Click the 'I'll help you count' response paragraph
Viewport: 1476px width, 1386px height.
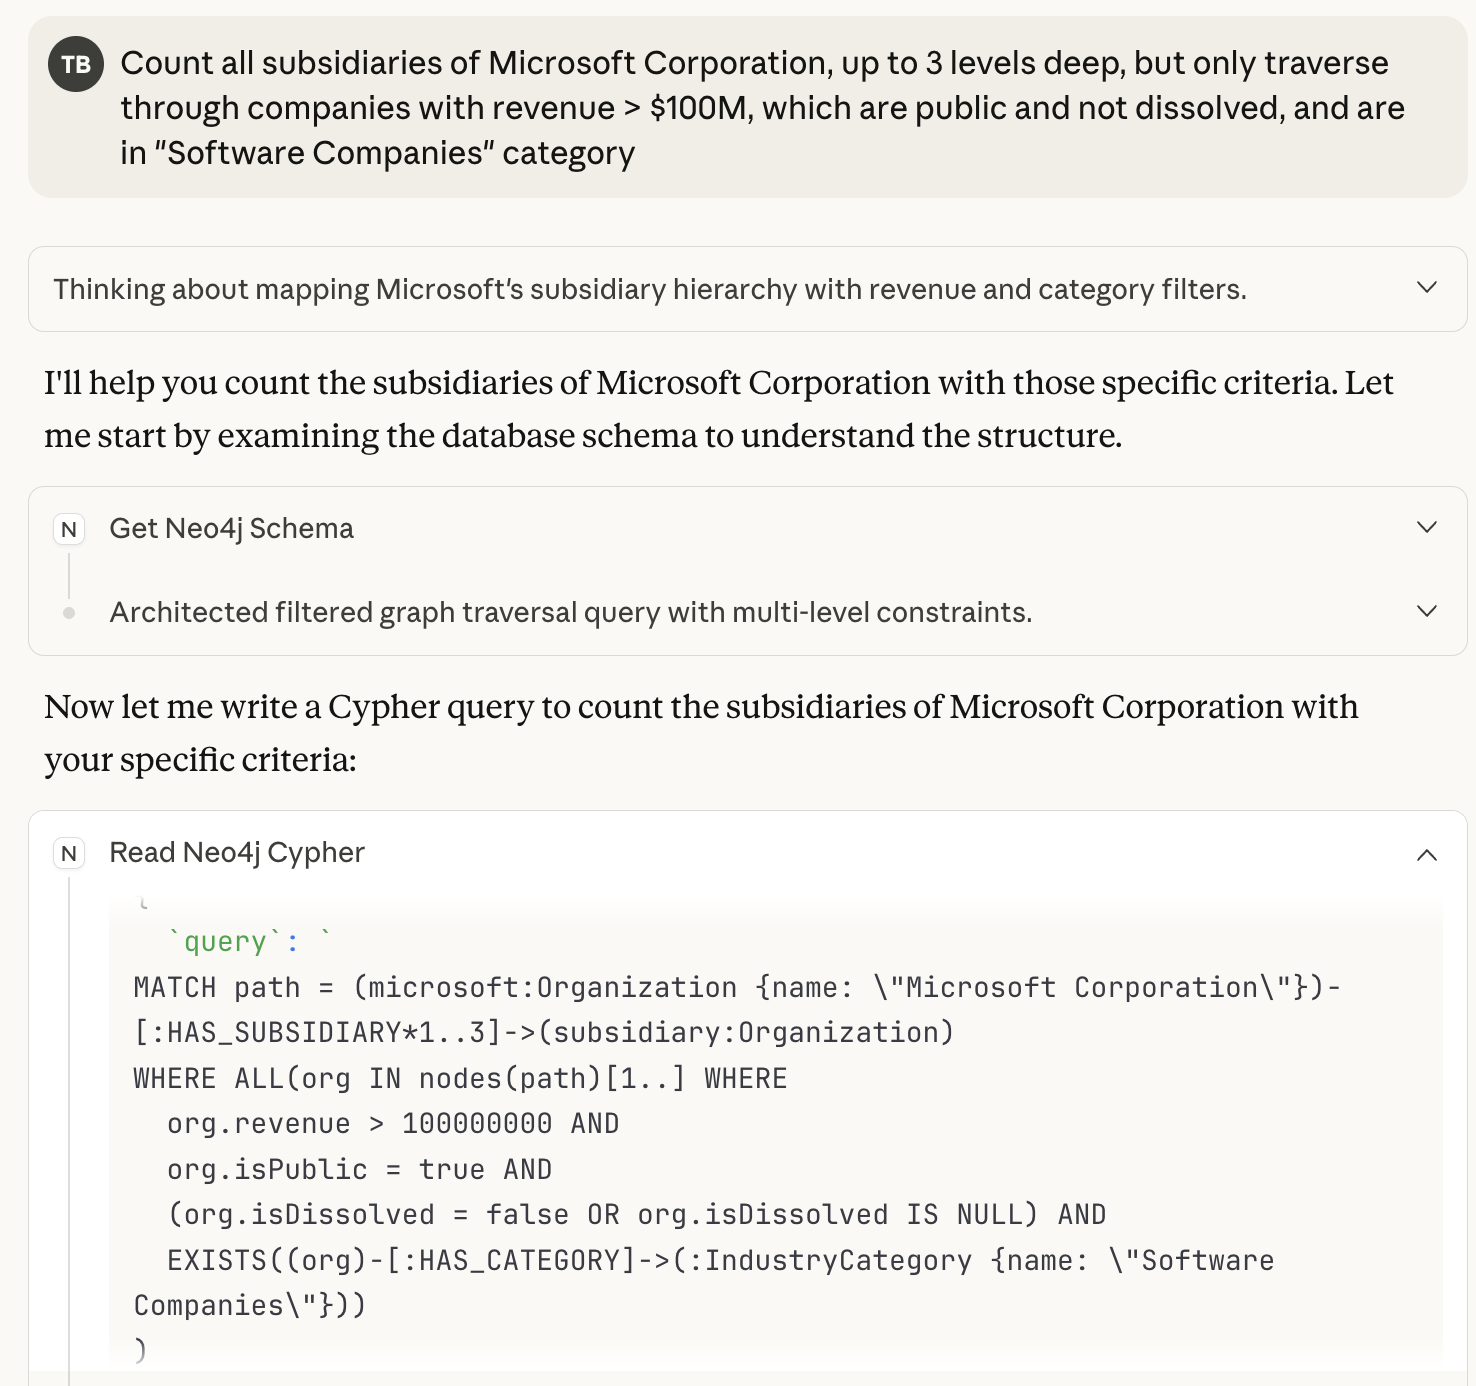(x=718, y=409)
